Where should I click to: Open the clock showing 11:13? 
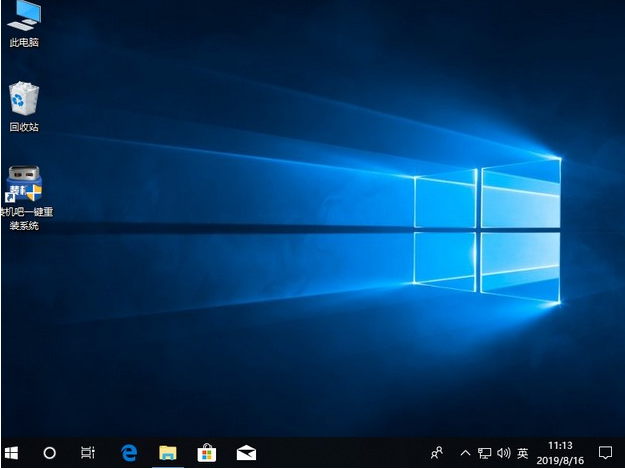[561, 445]
